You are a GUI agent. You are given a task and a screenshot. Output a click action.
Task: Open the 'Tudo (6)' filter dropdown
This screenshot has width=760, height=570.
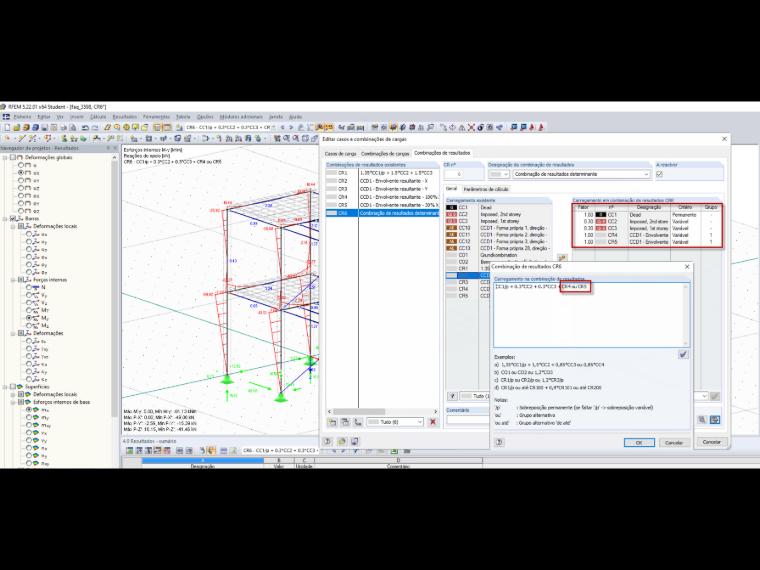[395, 422]
